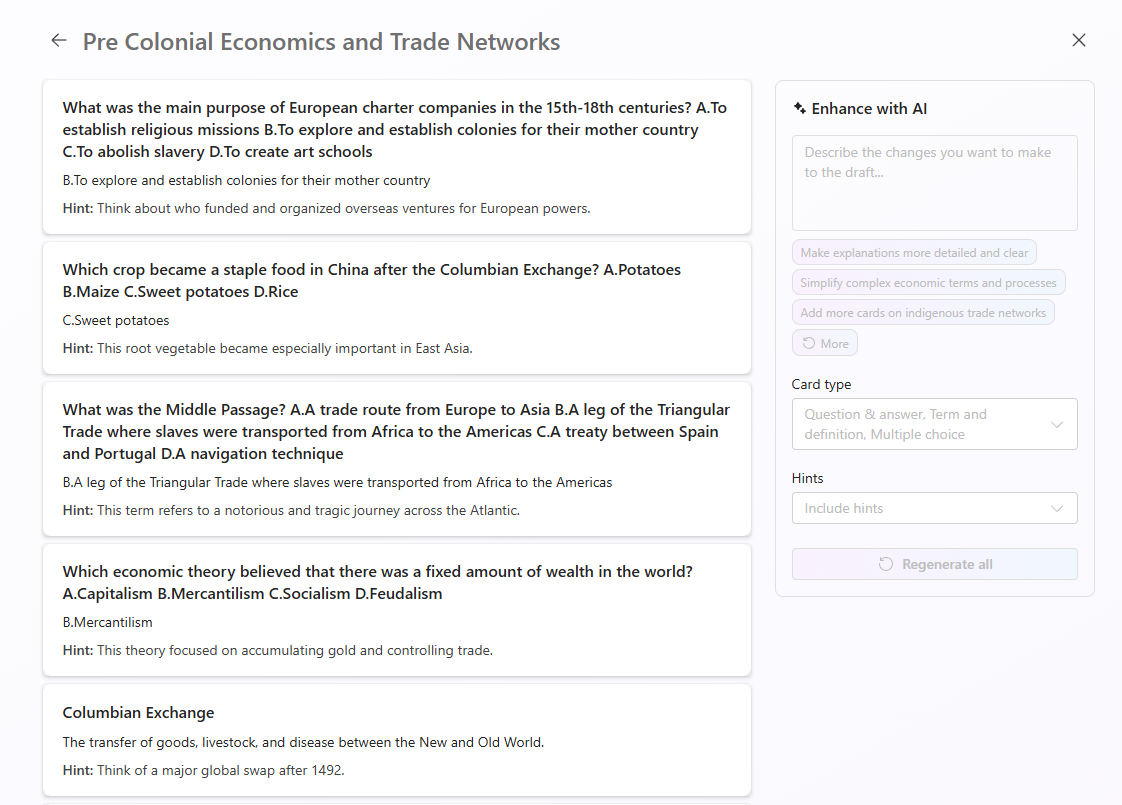Click the 'Pre Colonial Economics and Trade Networks' title
The height and width of the screenshot is (805, 1122).
click(321, 42)
